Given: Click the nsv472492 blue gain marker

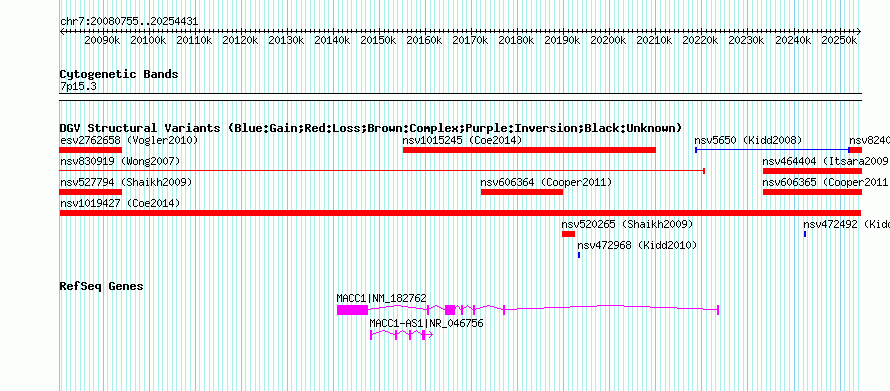Looking at the screenshot, I should (x=805, y=234).
